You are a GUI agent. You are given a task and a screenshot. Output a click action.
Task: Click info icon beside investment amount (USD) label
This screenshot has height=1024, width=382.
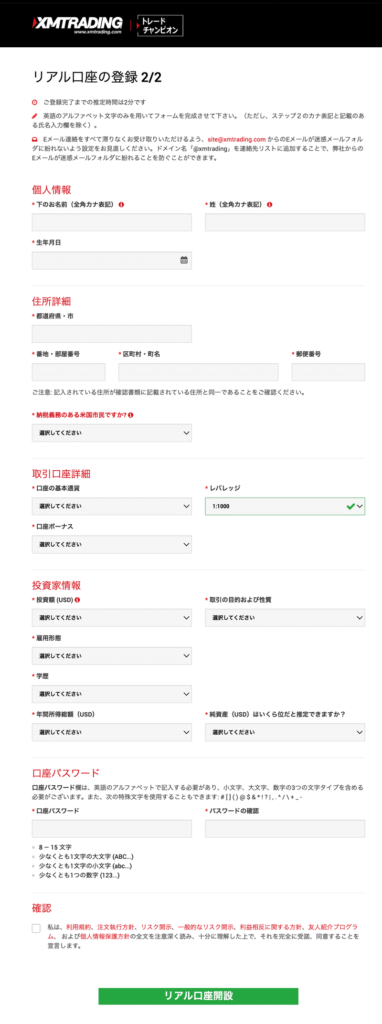[78, 600]
